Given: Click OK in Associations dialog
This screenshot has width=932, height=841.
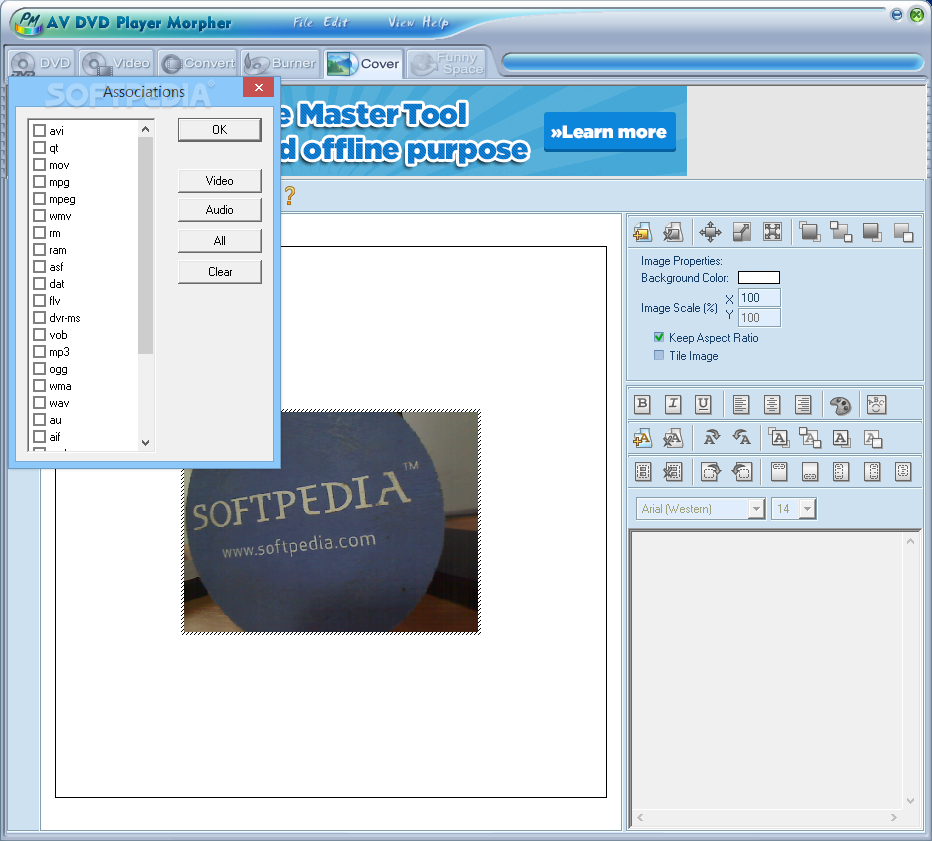Looking at the screenshot, I should click(x=219, y=130).
